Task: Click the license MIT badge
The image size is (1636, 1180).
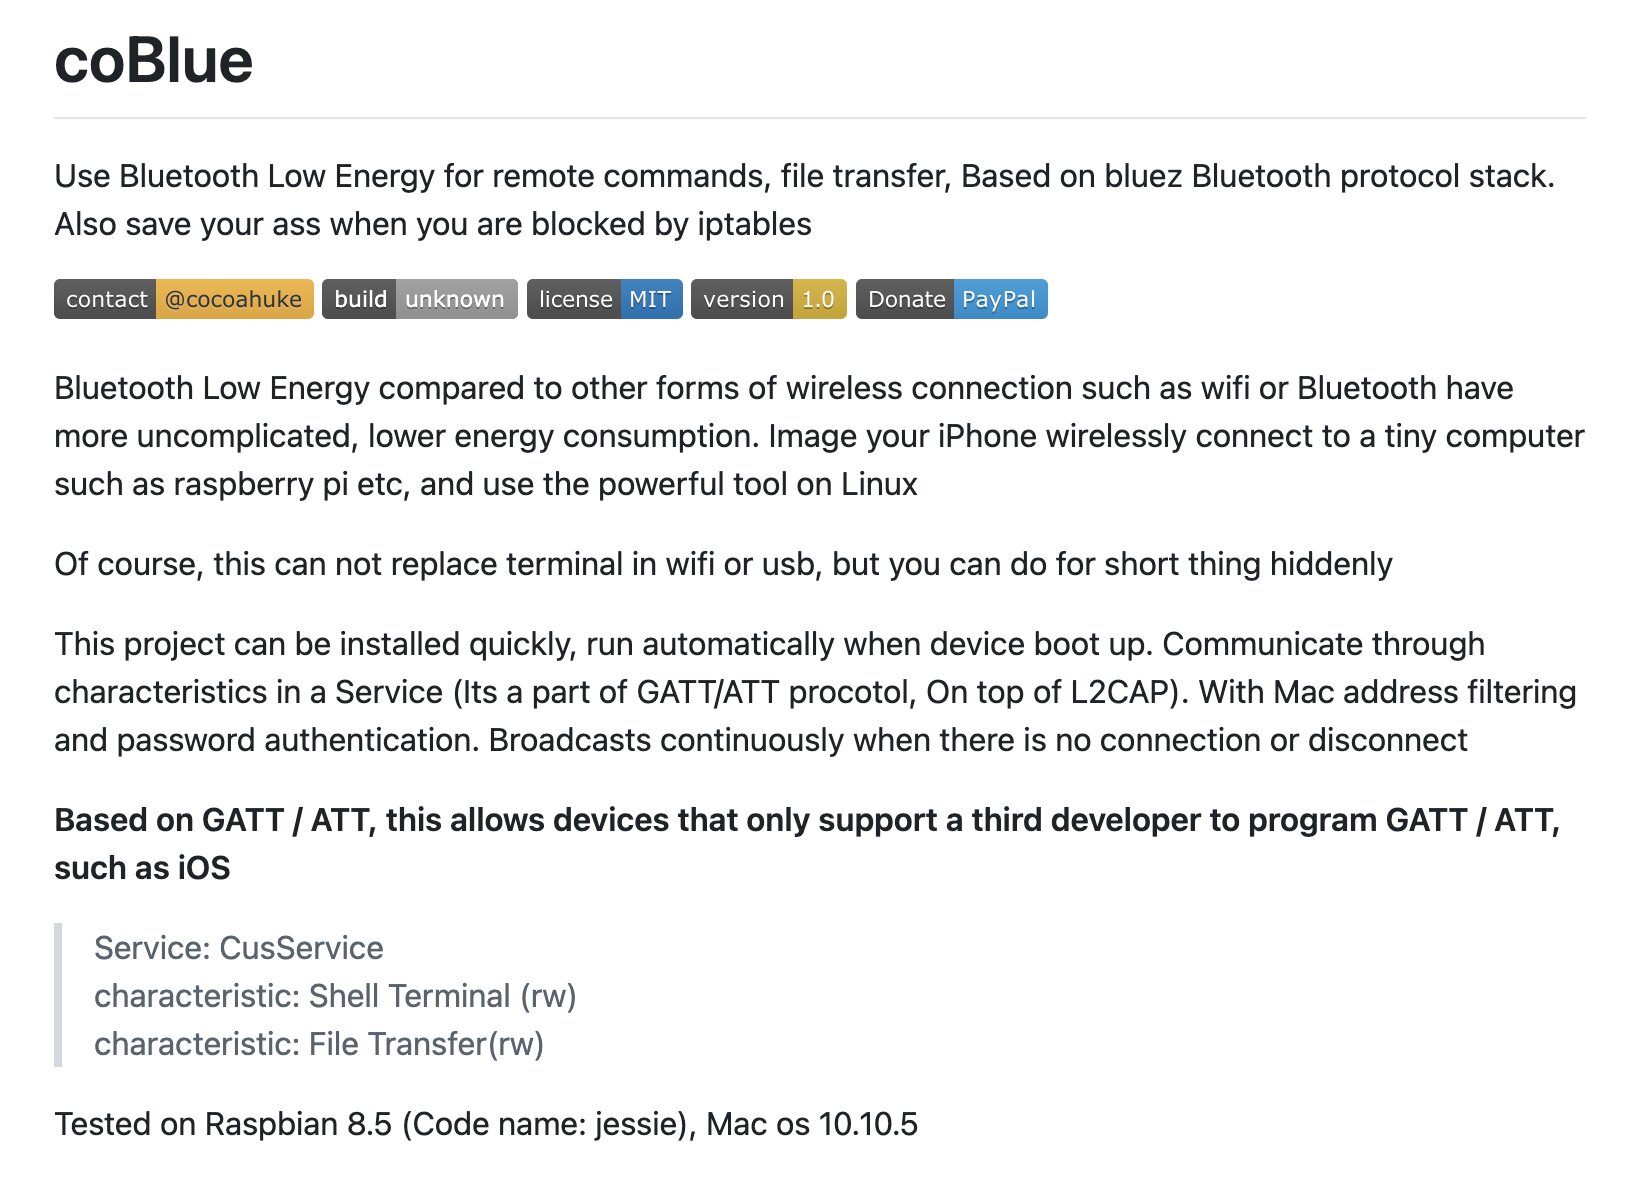Action: point(605,299)
